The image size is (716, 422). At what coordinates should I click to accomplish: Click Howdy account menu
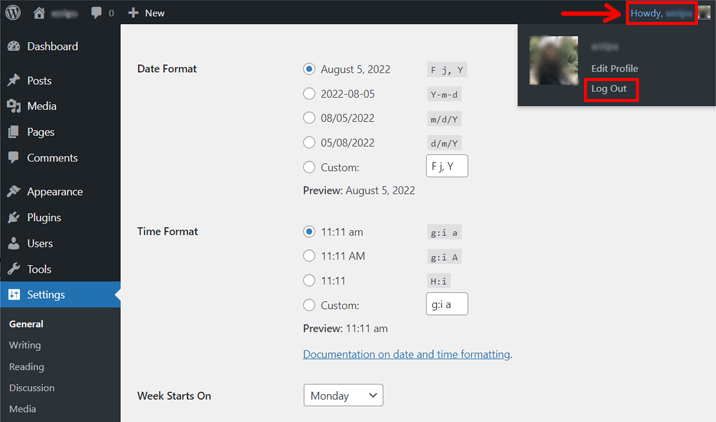click(x=661, y=13)
